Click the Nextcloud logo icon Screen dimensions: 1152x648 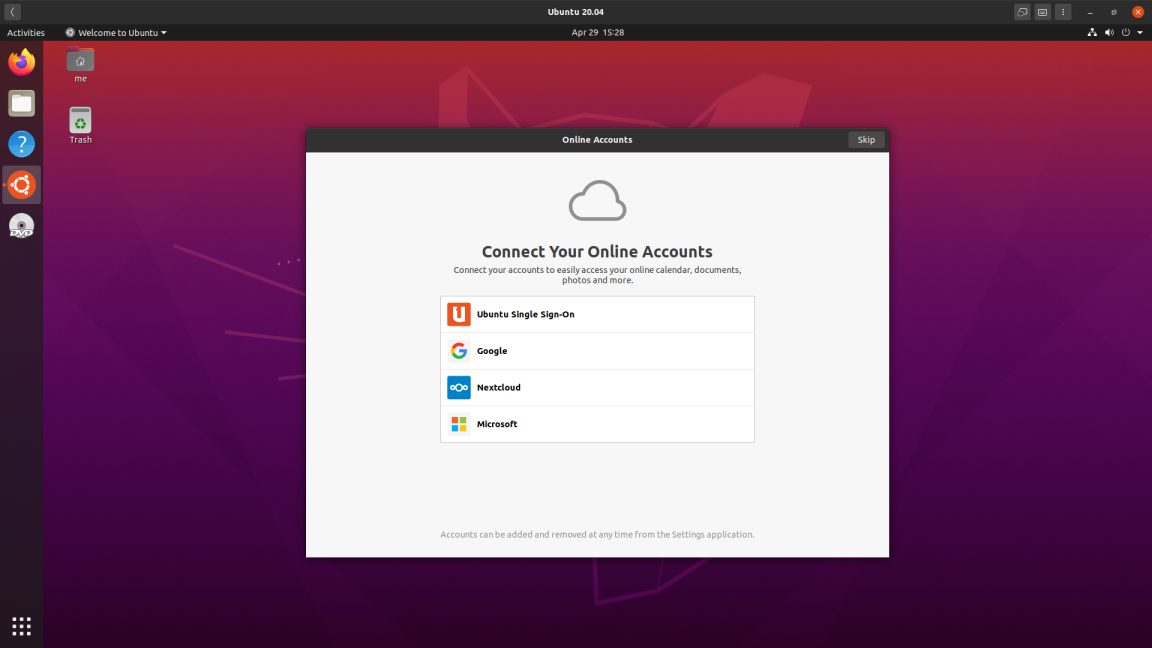click(x=458, y=387)
